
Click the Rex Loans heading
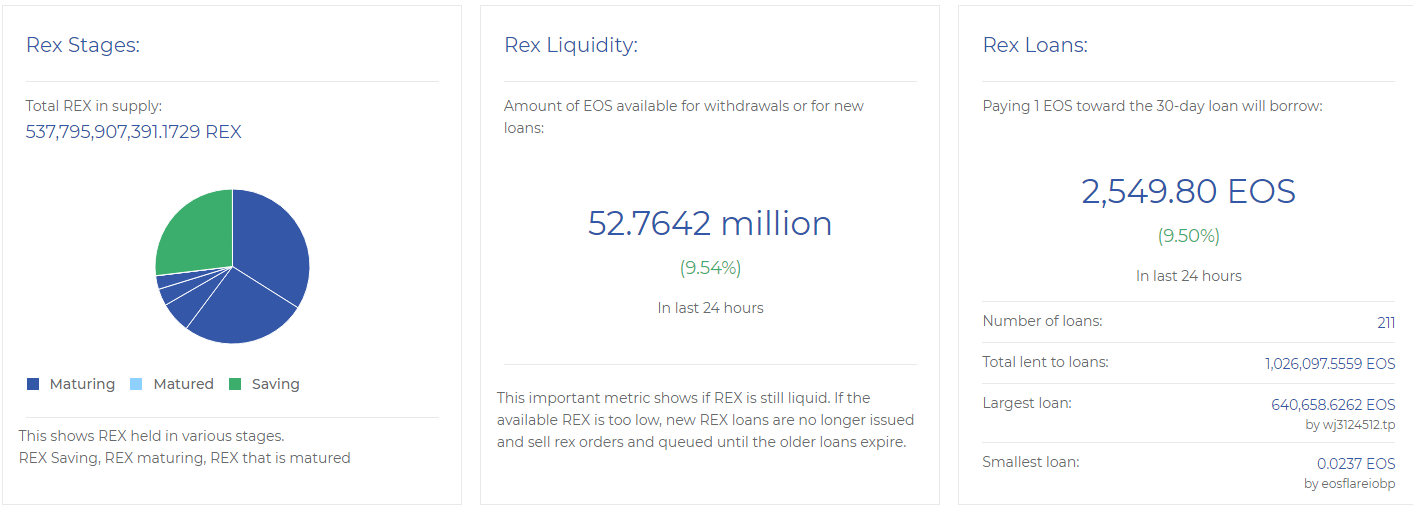pyautogui.click(x=1035, y=45)
